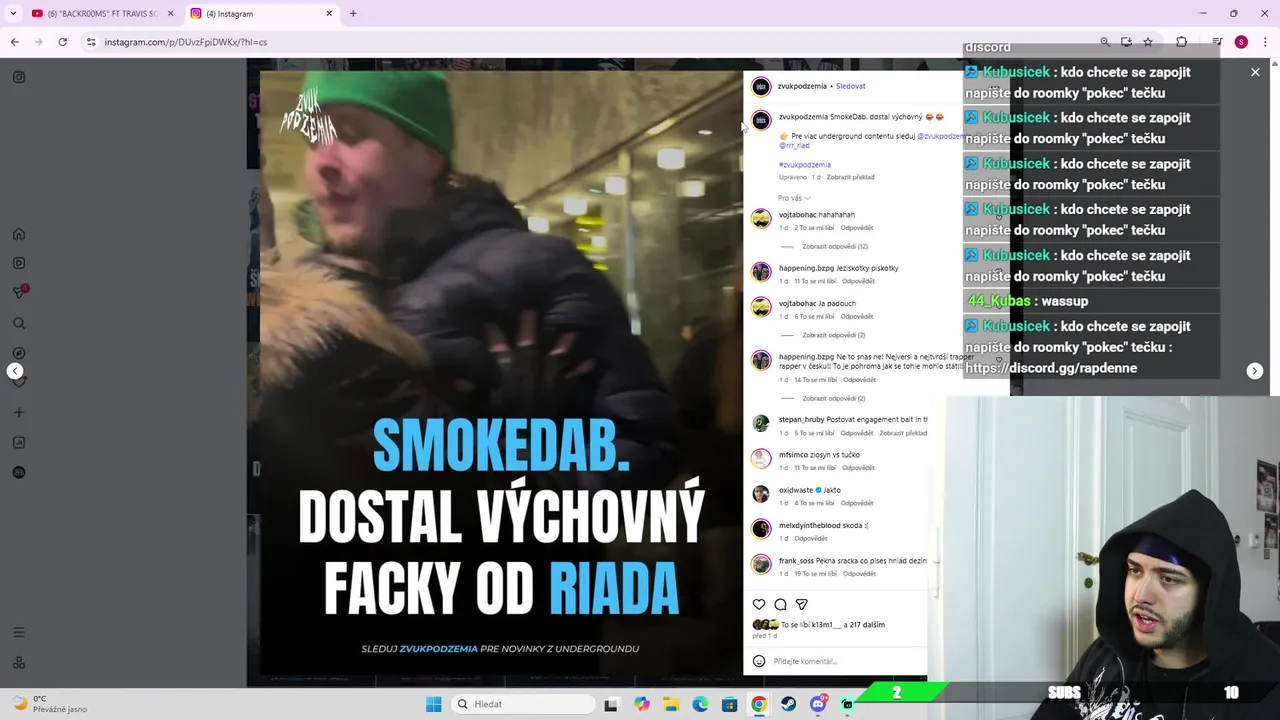The width and height of the screenshot is (1280, 720).
Task: Open Reels from Instagram sidebar
Action: click(x=19, y=263)
